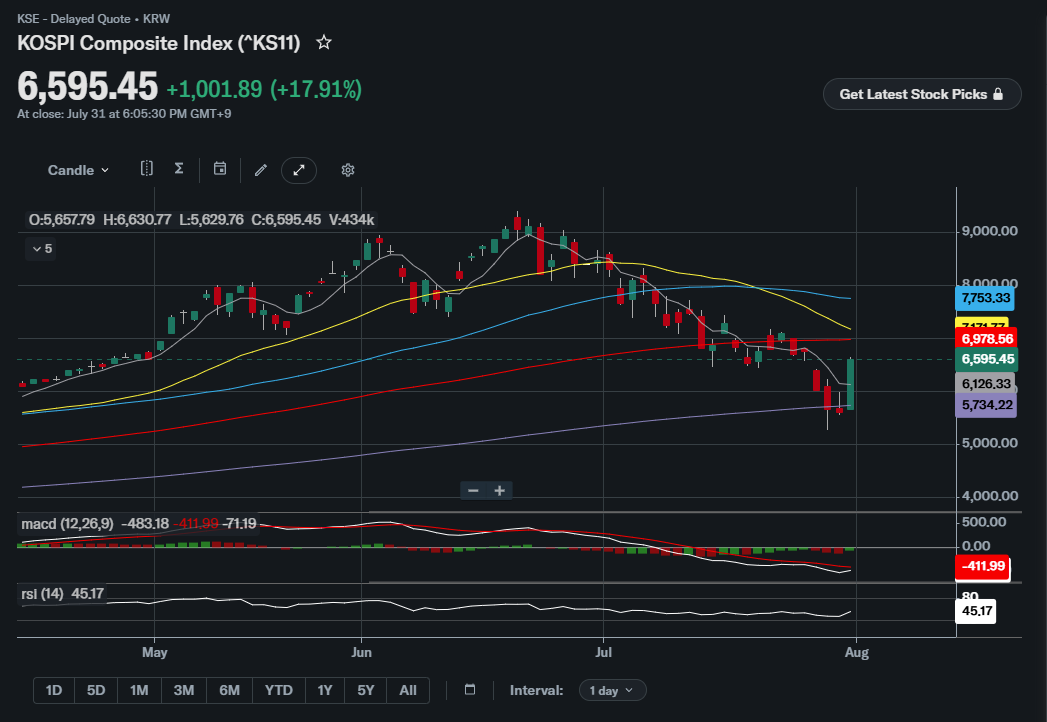Click the rsi (14) indicator label
This screenshot has width=1047, height=722.
pos(42,594)
